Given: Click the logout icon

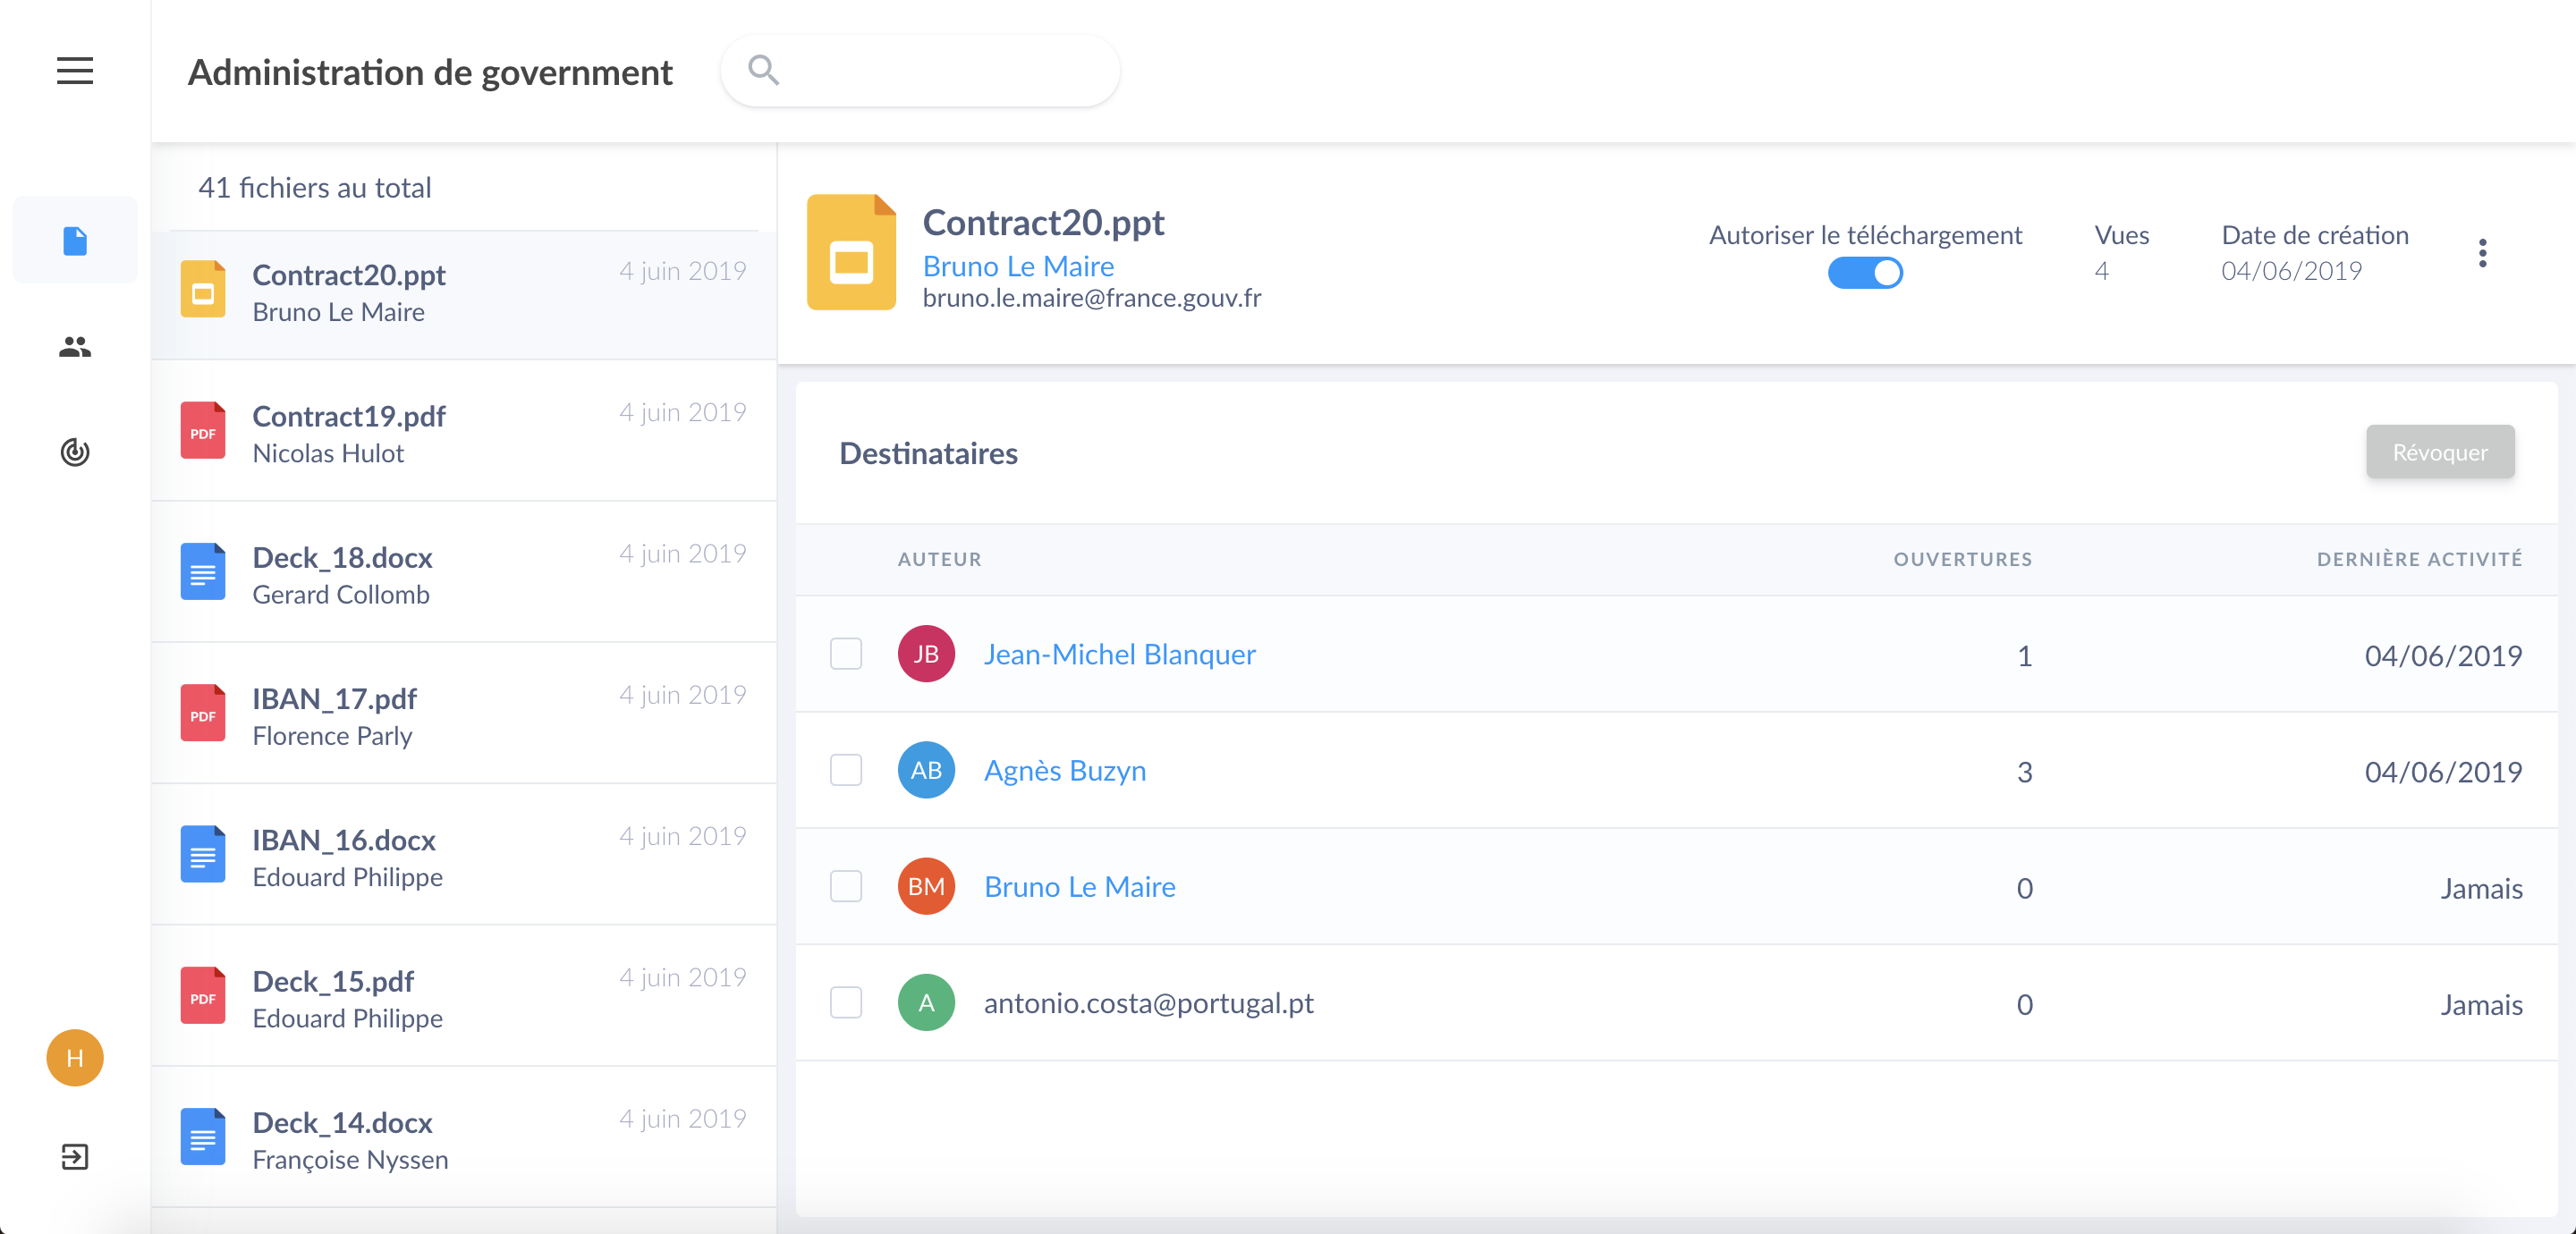Looking at the screenshot, I should coord(75,1157).
